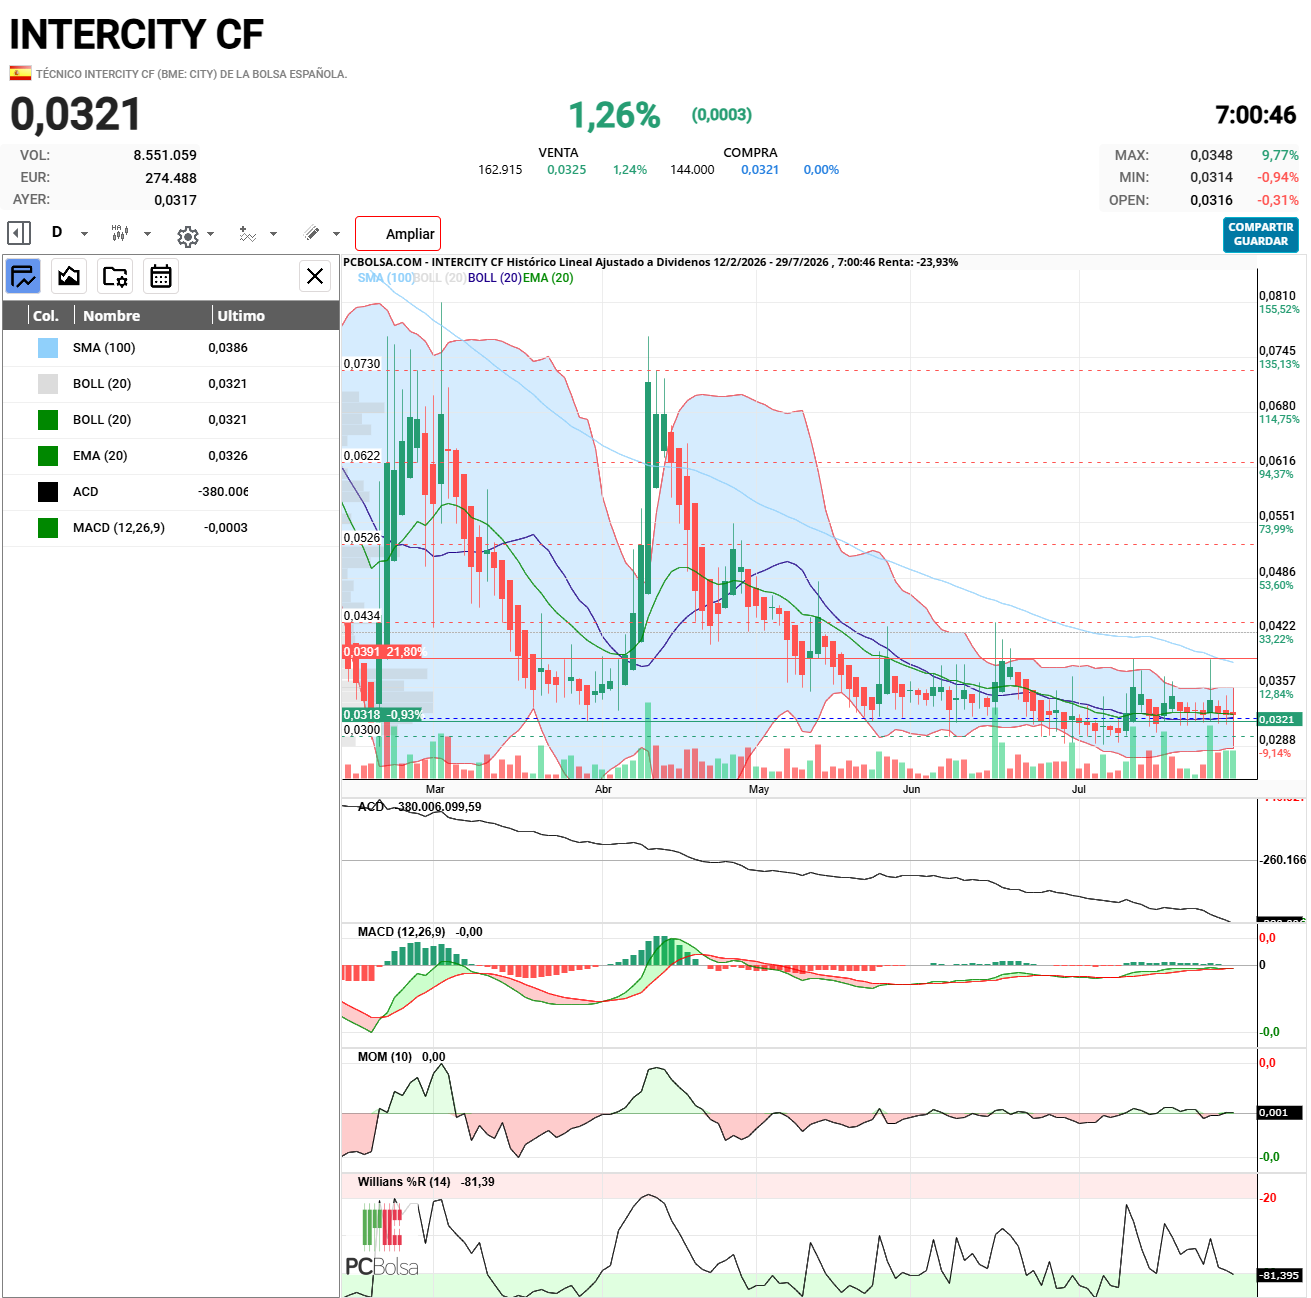Click the SMA (100) chart legend label

(x=386, y=278)
